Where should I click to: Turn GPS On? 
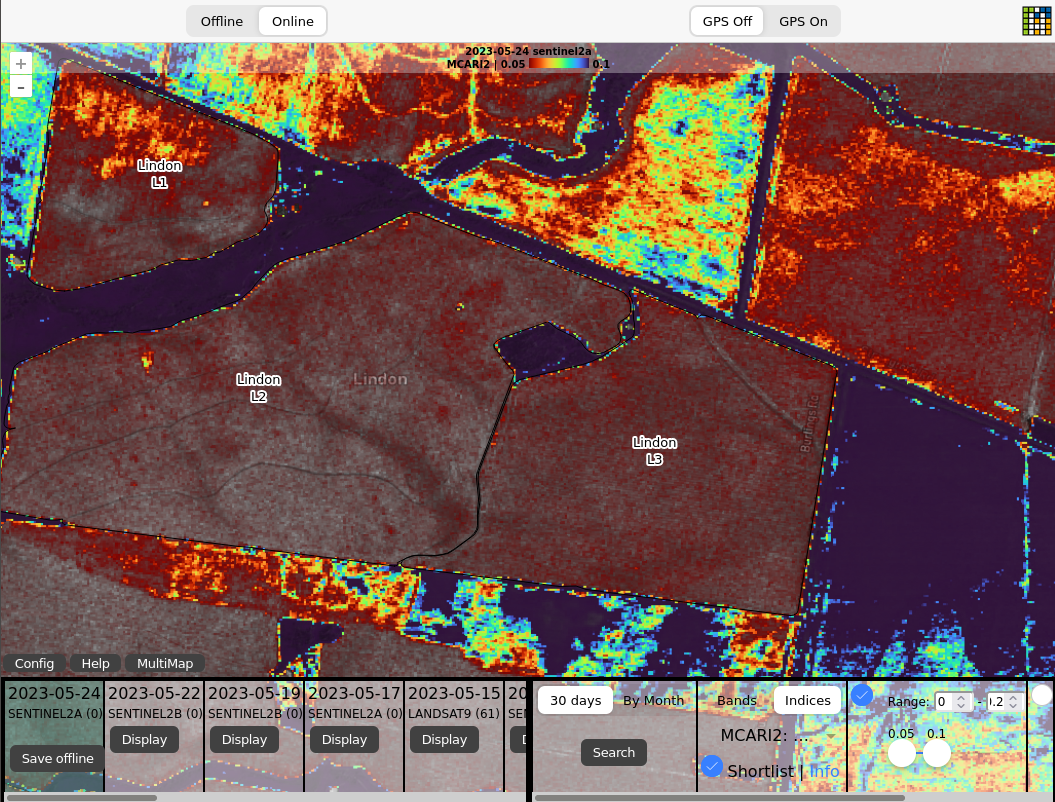[x=803, y=22]
